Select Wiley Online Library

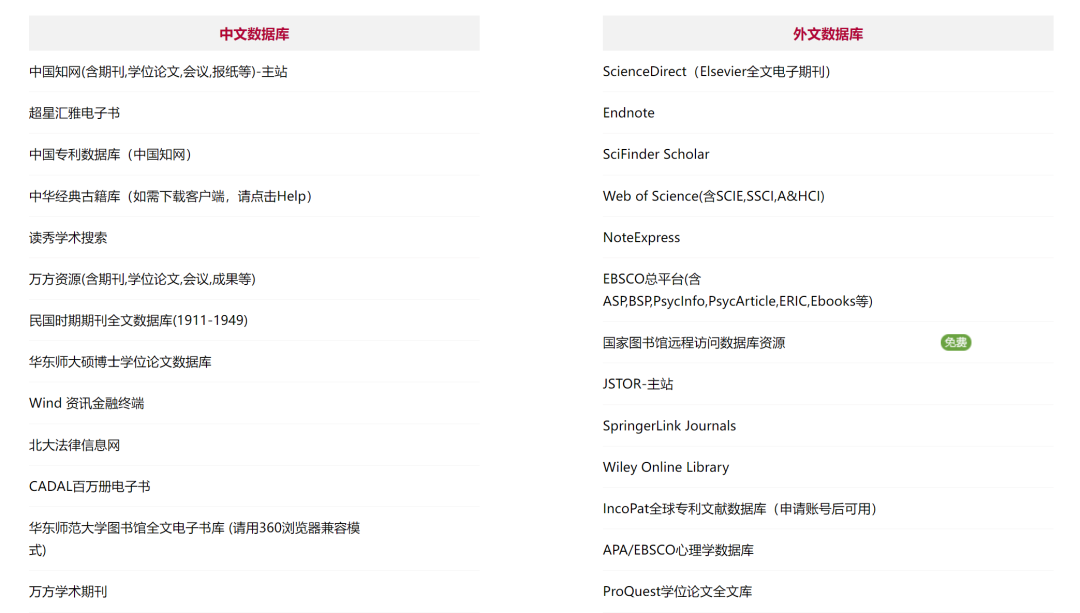[x=665, y=467]
